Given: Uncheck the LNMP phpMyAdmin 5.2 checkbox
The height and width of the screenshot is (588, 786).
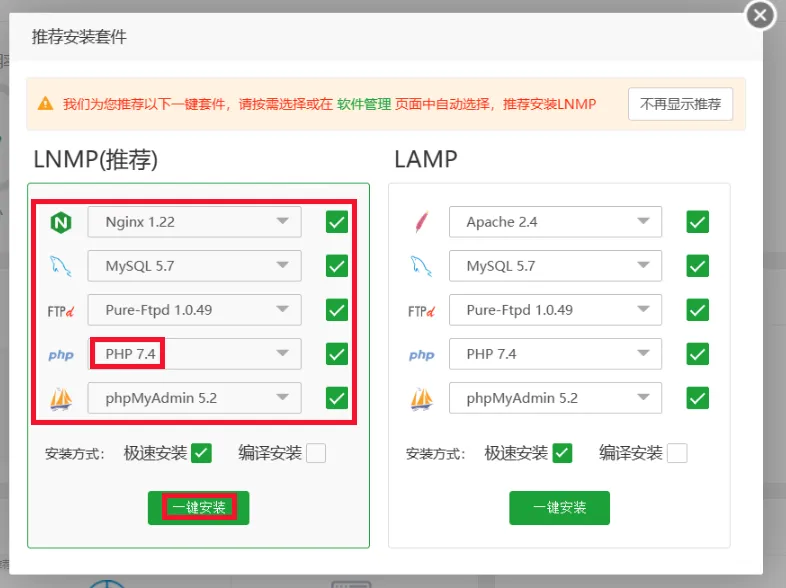Looking at the screenshot, I should (337, 398).
